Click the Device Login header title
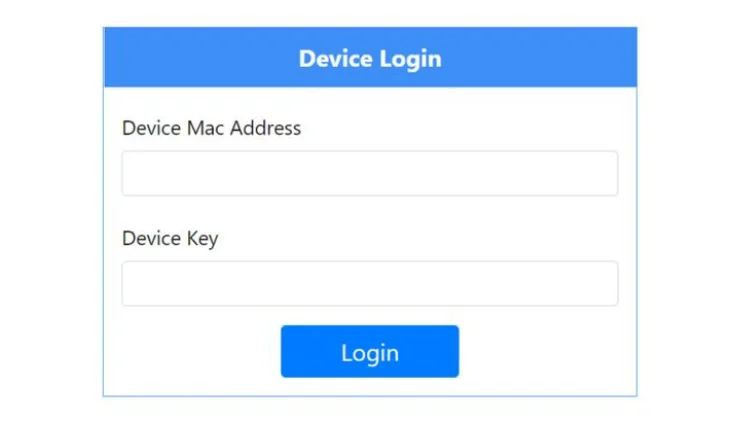 point(369,58)
